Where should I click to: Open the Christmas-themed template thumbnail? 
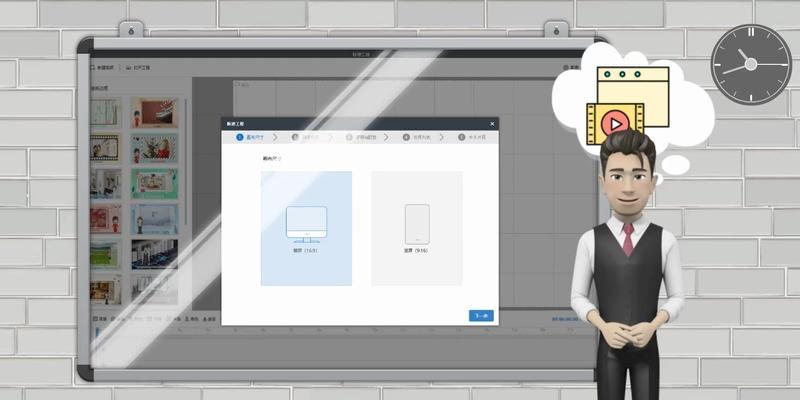pyautogui.click(x=154, y=148)
